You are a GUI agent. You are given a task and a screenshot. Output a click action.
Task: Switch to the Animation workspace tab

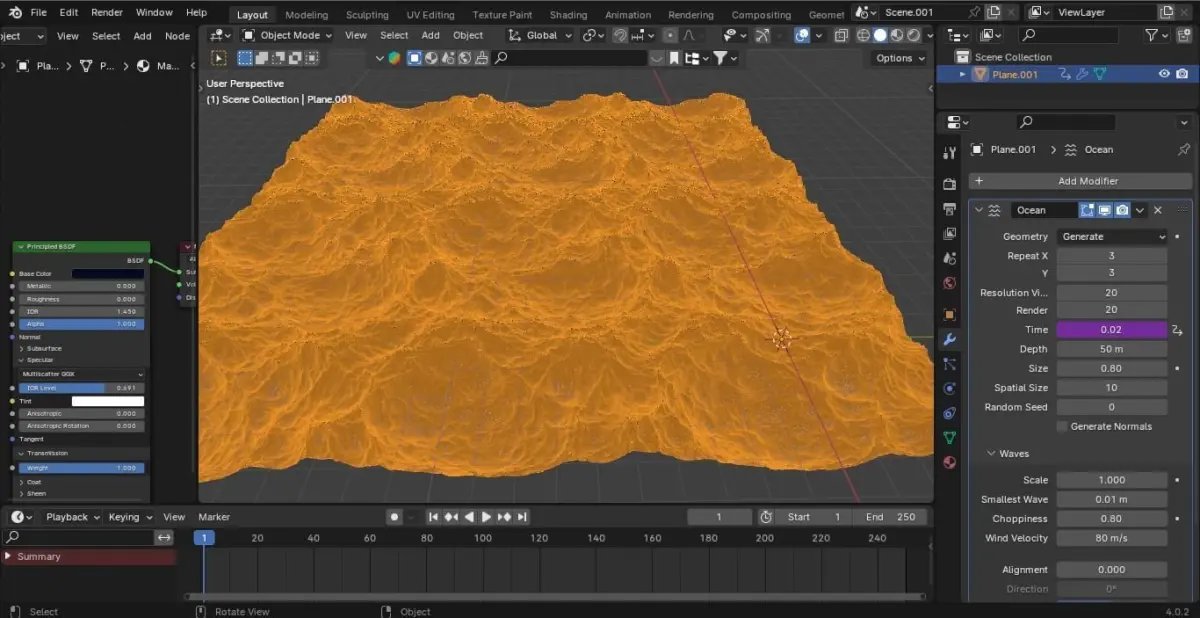(628, 15)
